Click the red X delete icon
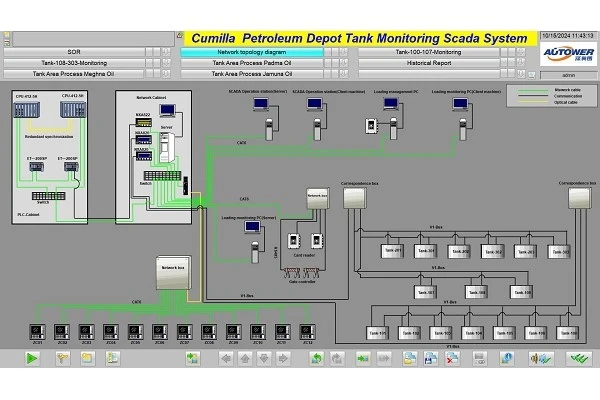The height and width of the screenshot is (400, 600). 452,358
